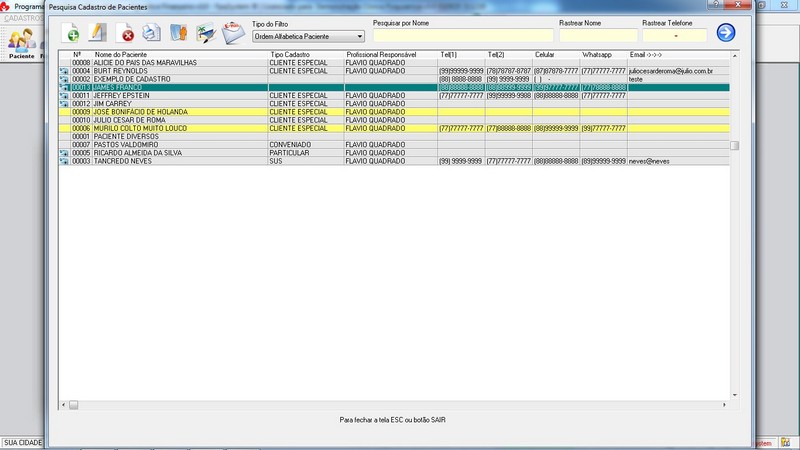Click the blue arrow go button
800x450 pixels.
coord(726,33)
